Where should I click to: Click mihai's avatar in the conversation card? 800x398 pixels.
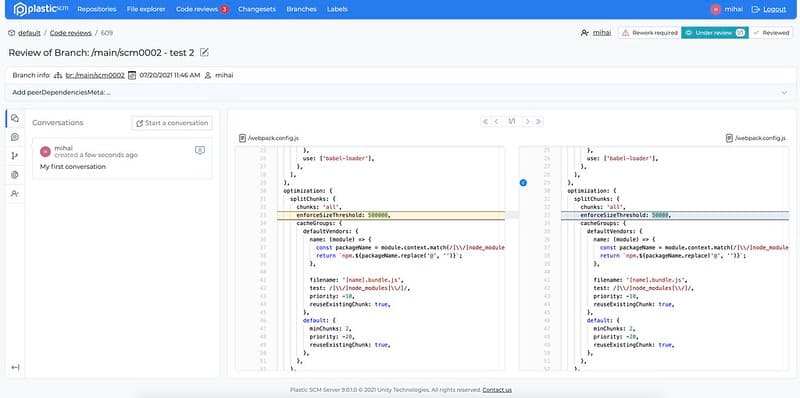[x=45, y=151]
